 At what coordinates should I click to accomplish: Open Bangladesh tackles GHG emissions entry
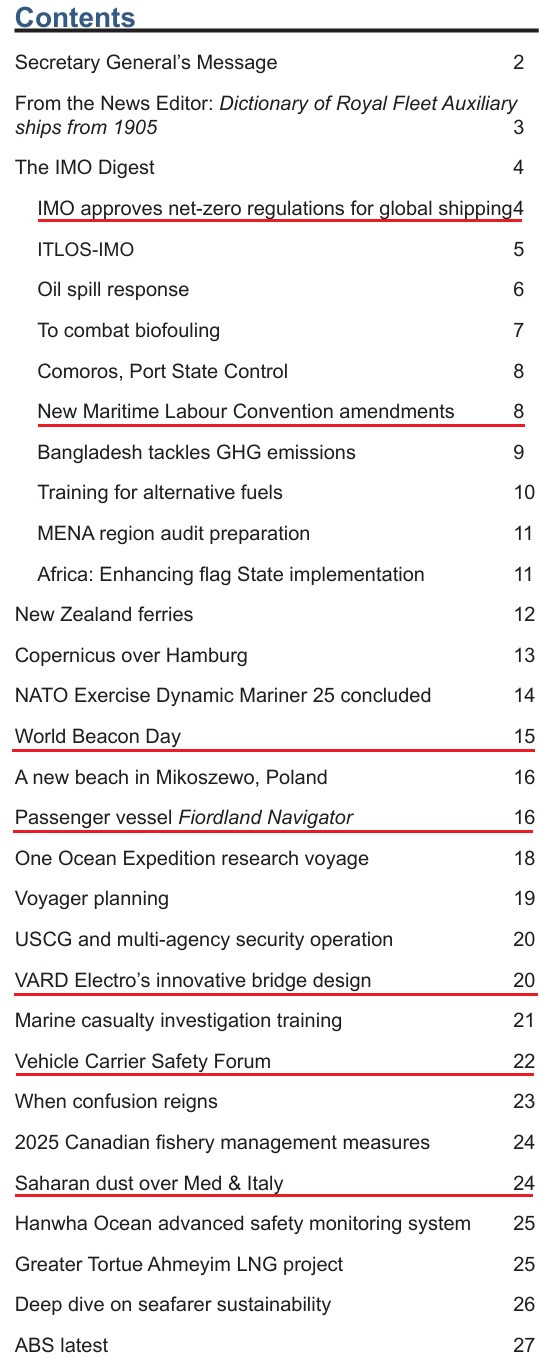click(196, 452)
